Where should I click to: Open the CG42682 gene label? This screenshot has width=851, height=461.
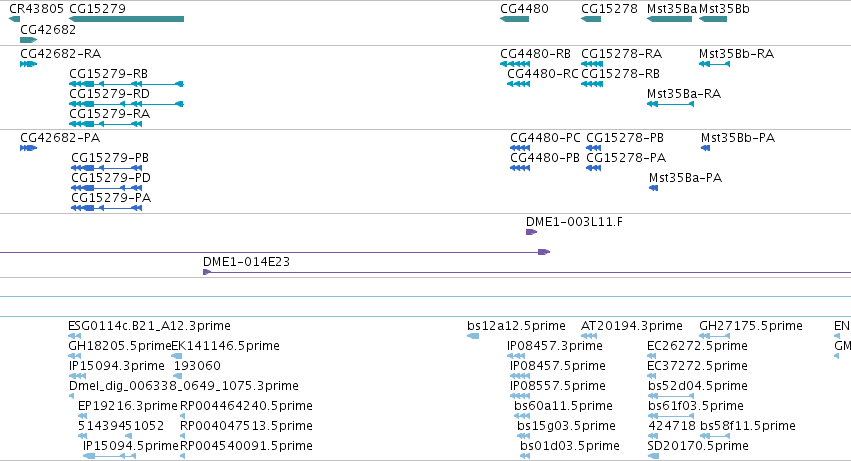[48, 29]
